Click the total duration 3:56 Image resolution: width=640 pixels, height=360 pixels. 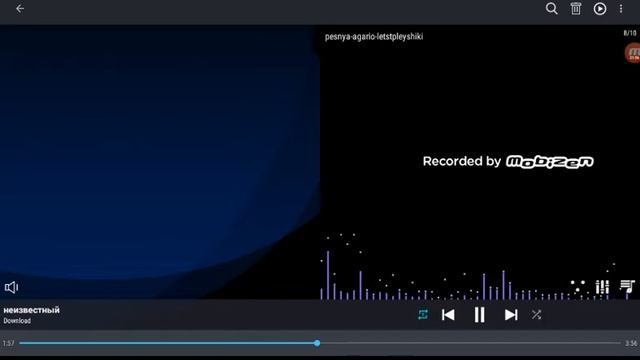[631, 343]
